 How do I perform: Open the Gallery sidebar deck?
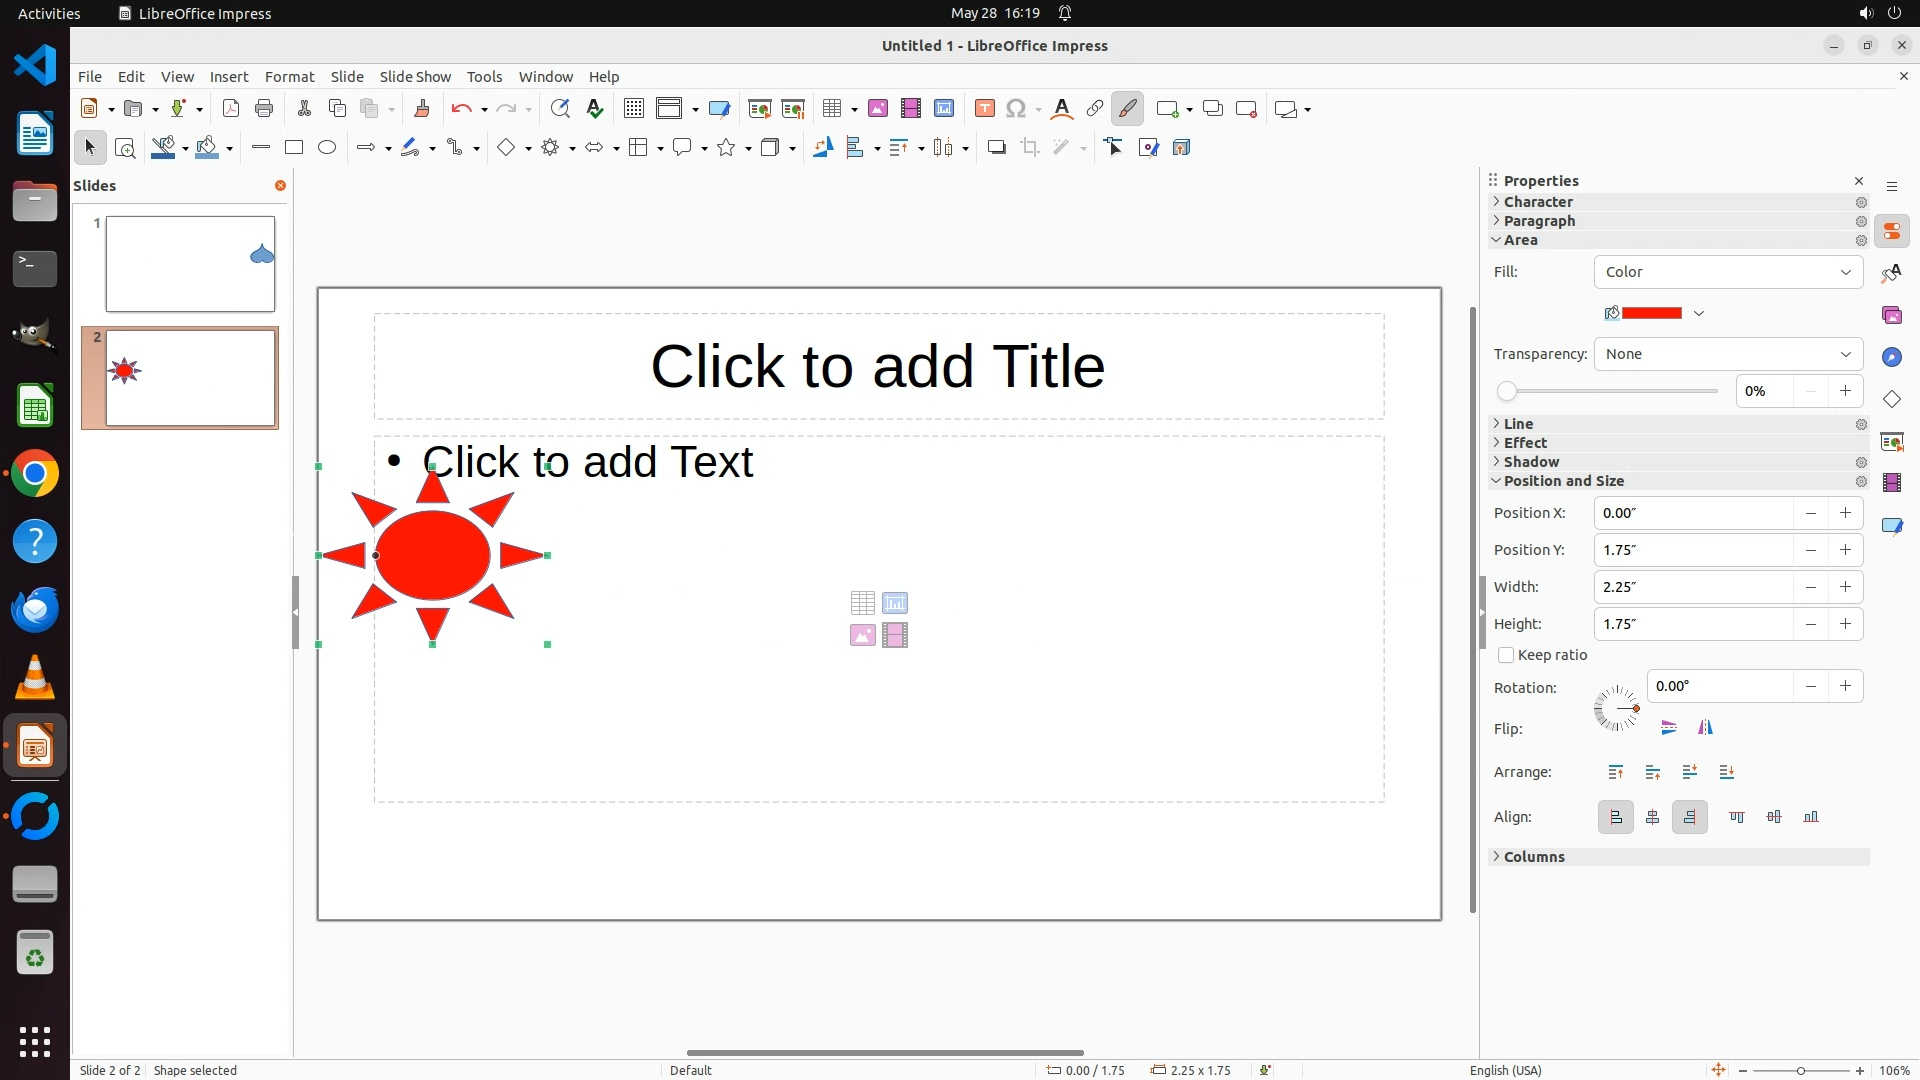[x=1891, y=316]
